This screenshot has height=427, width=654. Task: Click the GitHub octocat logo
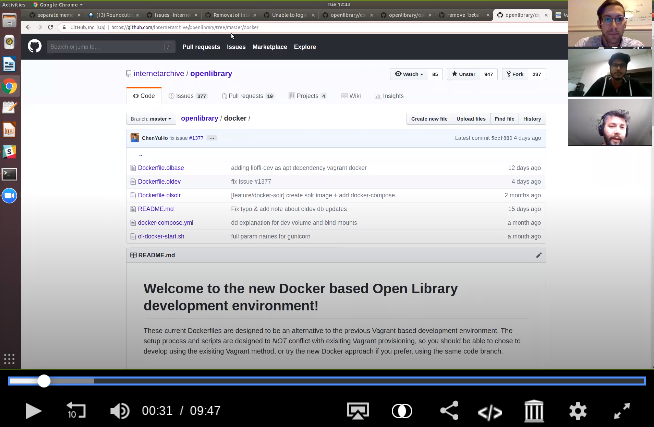pos(35,46)
